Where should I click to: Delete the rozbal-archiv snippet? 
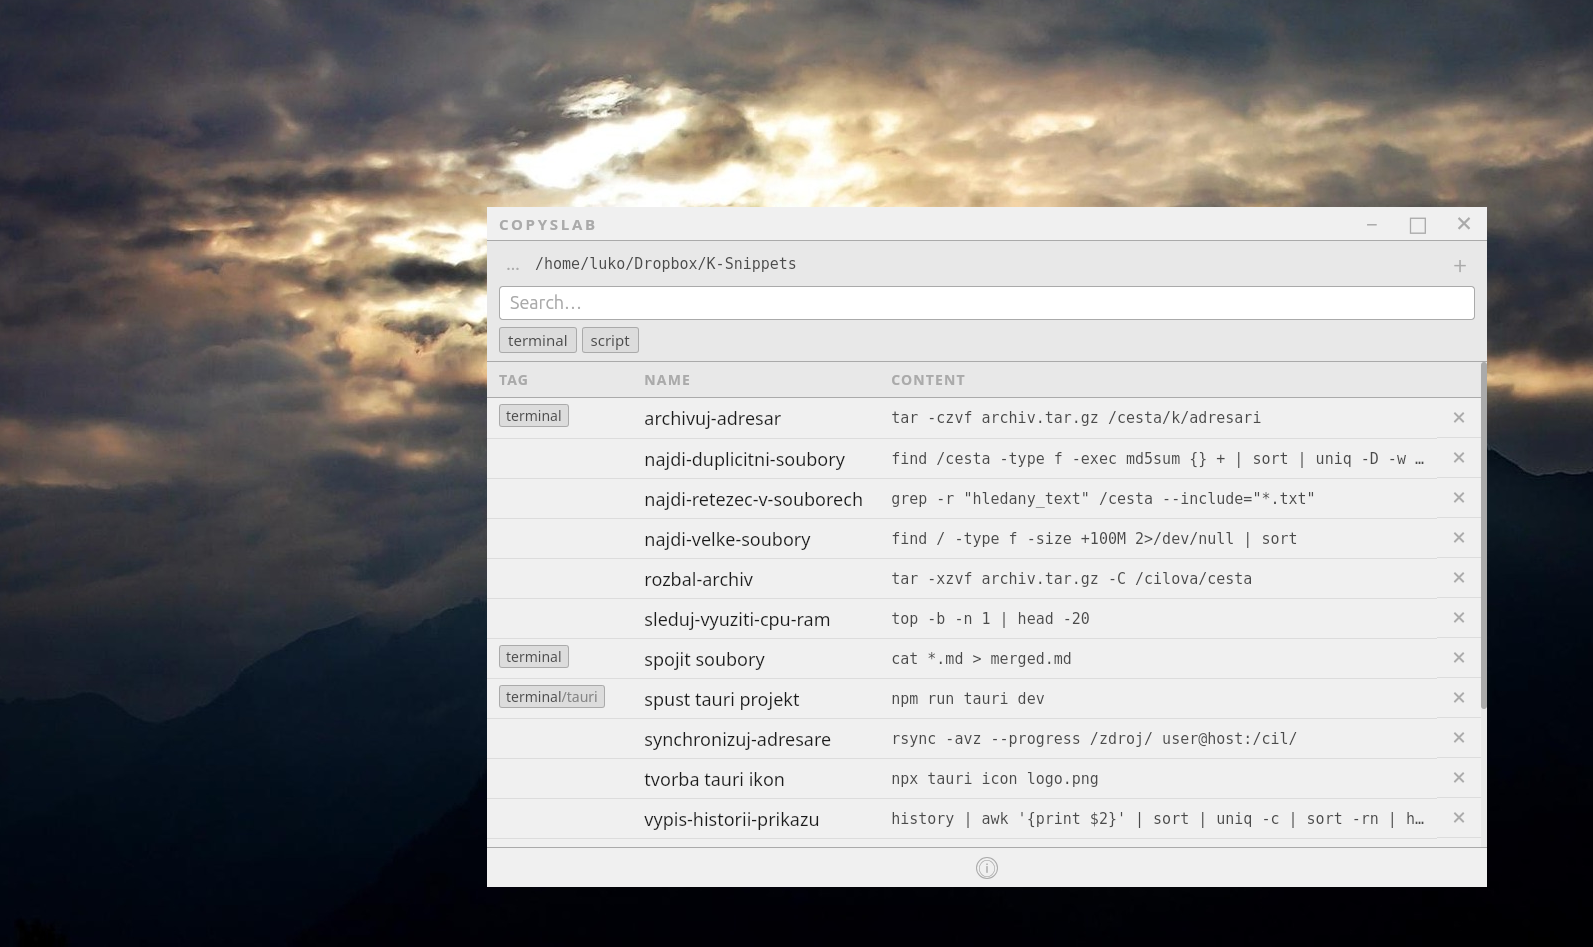(1458, 578)
